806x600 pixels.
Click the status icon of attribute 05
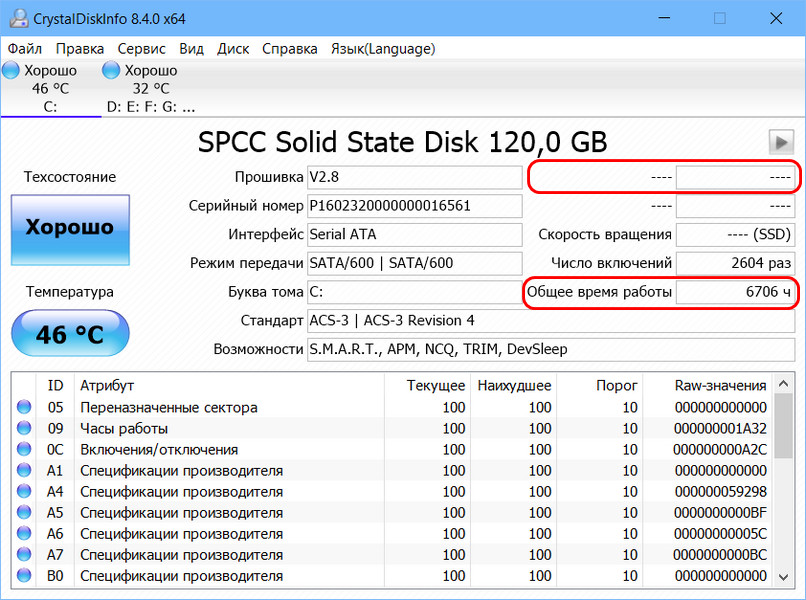click(24, 407)
